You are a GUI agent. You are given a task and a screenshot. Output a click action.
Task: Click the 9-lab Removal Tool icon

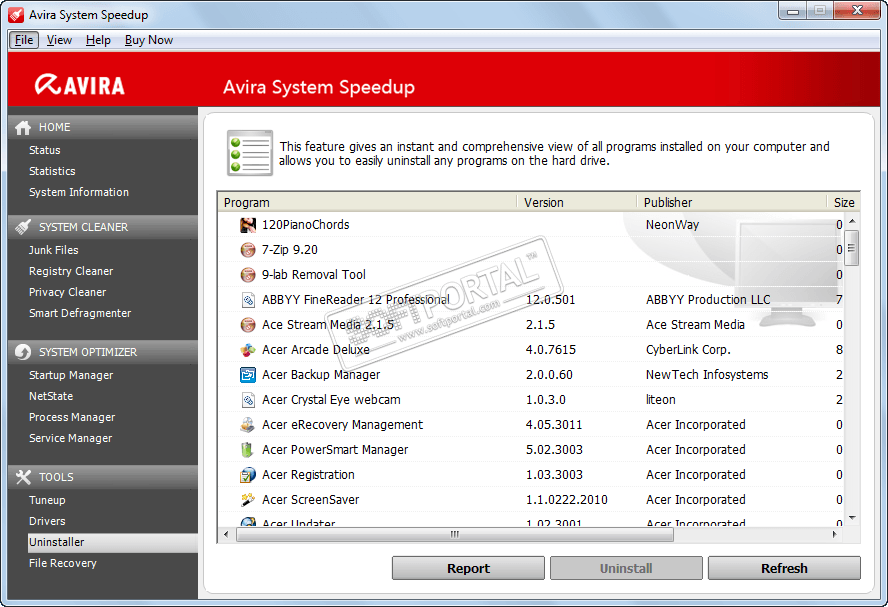[247, 275]
